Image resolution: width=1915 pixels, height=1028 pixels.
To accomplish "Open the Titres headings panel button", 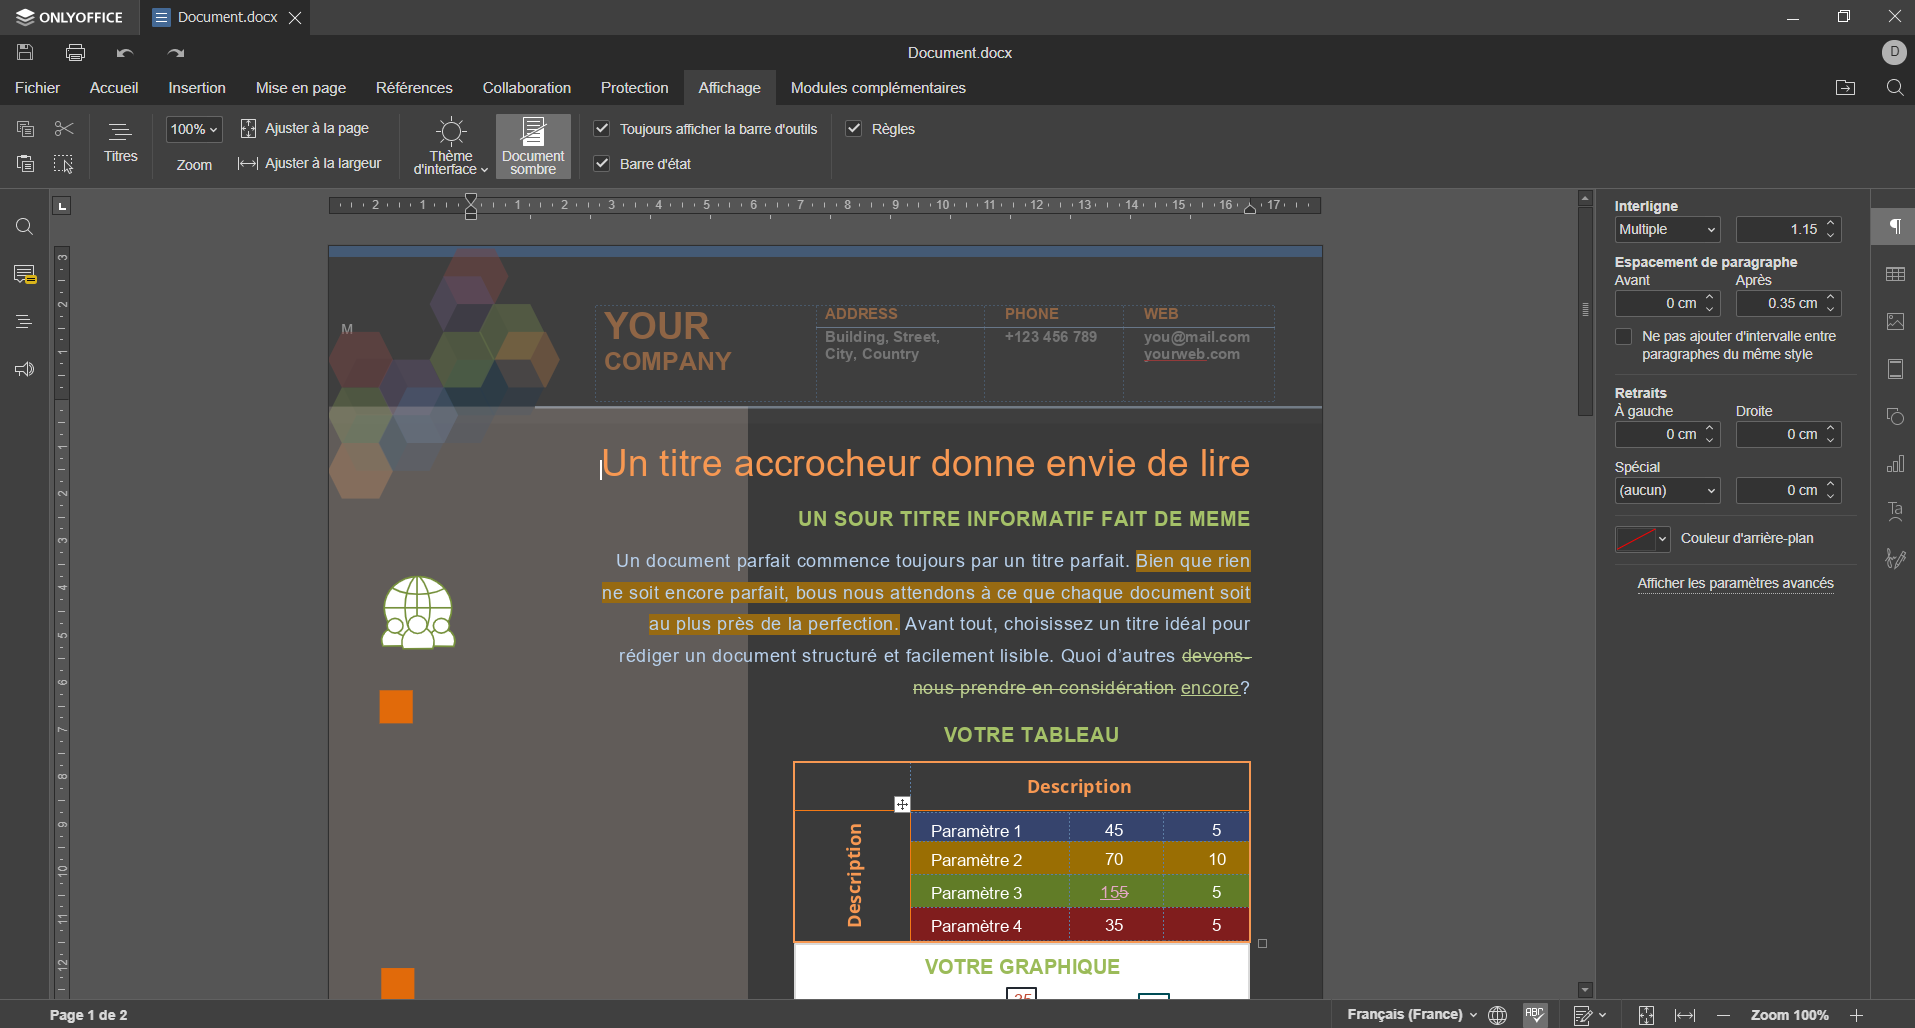I will pyautogui.click(x=120, y=142).
